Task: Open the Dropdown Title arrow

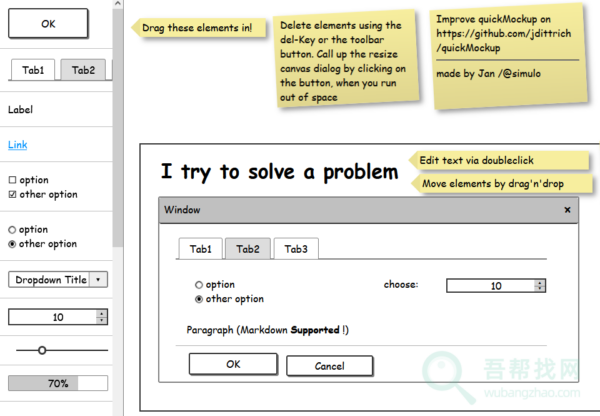Action: [98, 280]
